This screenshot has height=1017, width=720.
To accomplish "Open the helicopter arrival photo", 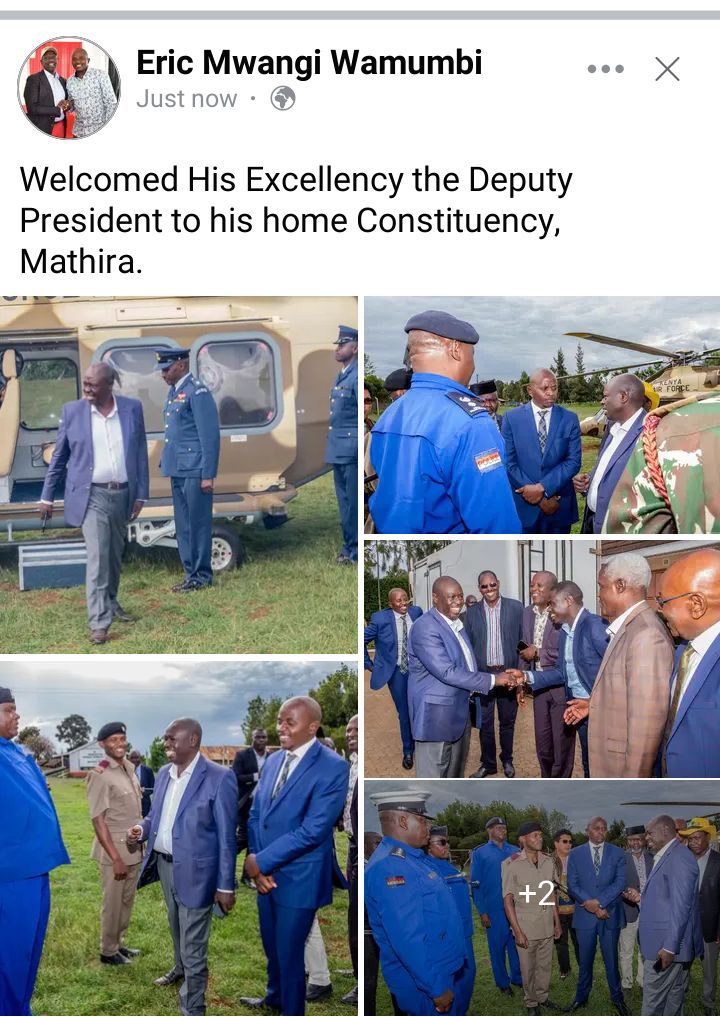I will [x=178, y=475].
